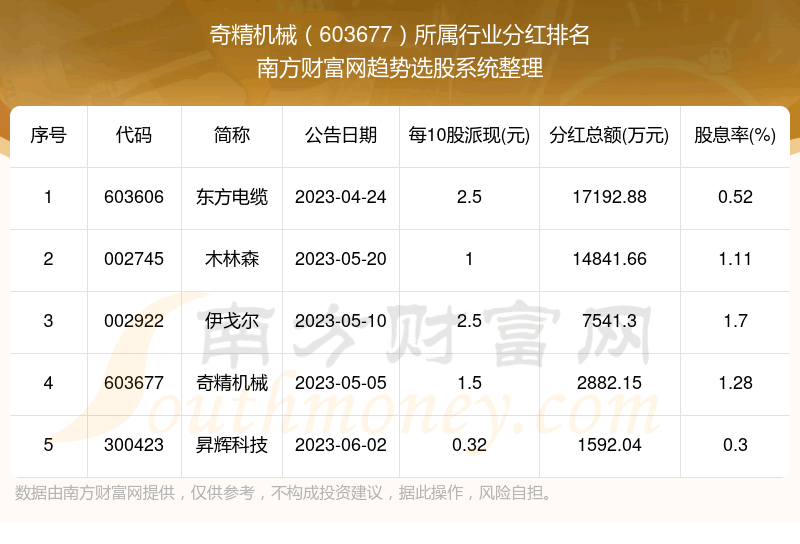Select the 股息率(%) column header
The width and height of the screenshot is (800, 544).
(735, 135)
